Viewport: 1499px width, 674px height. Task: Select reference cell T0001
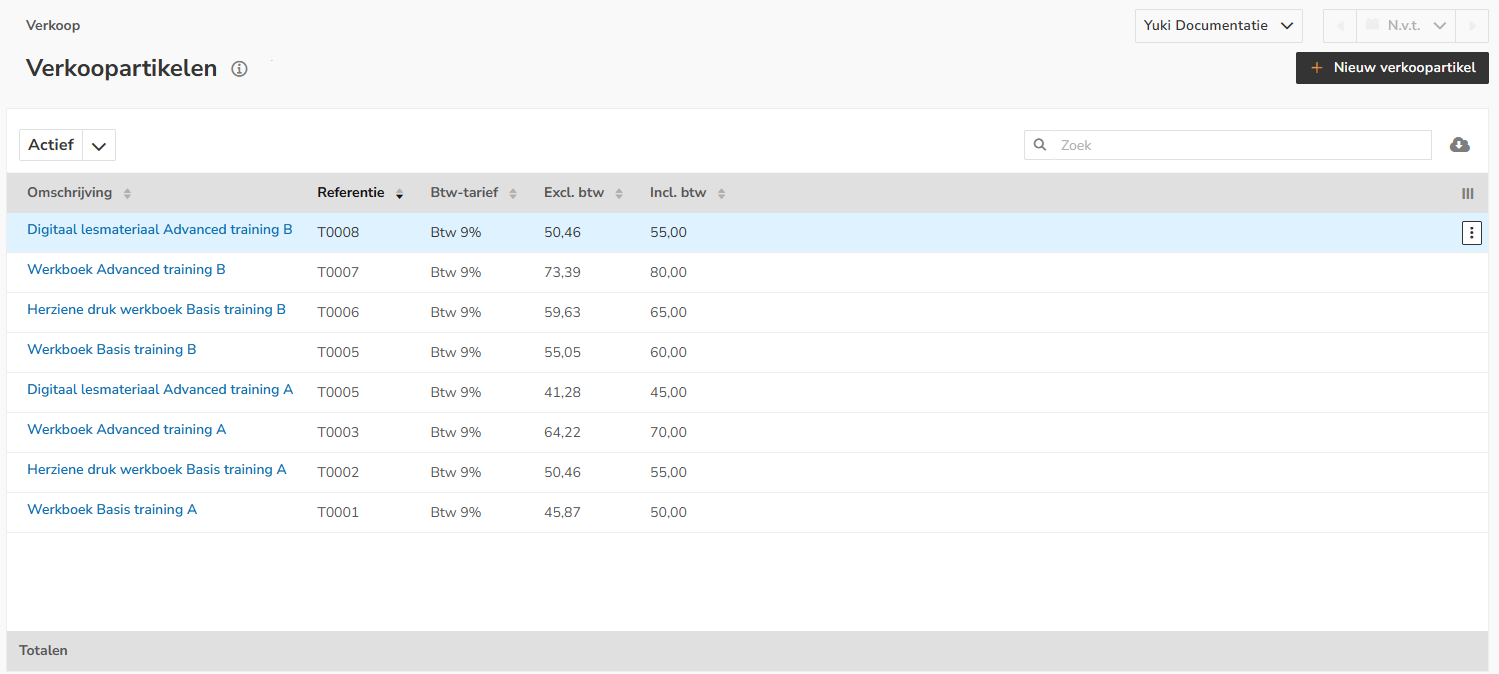[x=338, y=513]
